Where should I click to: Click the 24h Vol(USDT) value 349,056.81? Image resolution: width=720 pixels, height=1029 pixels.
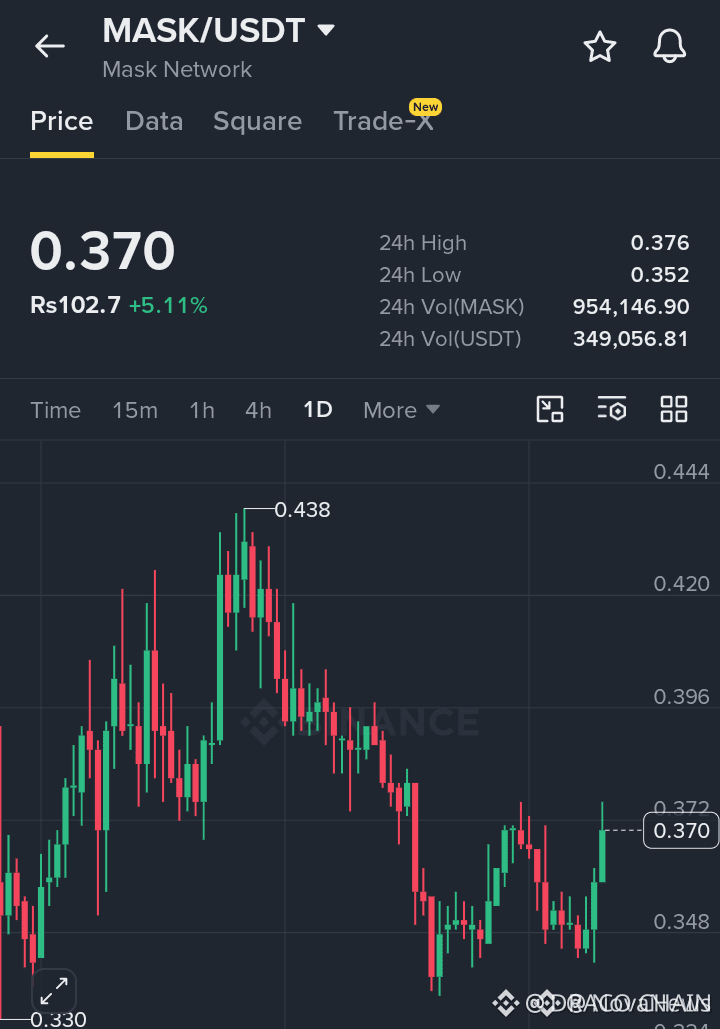pyautogui.click(x=631, y=339)
